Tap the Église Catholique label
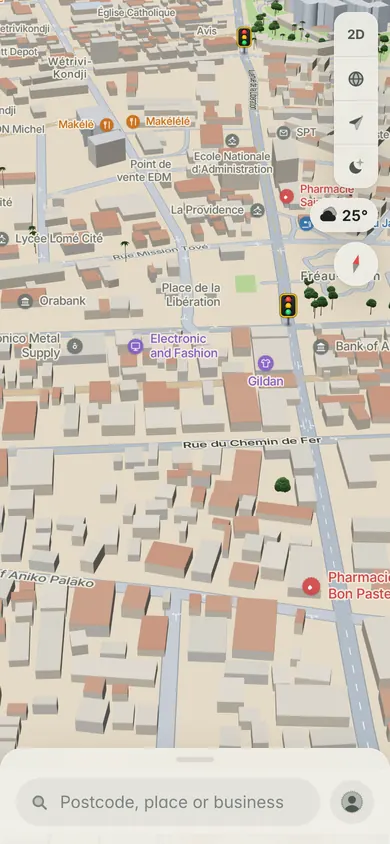 137,12
